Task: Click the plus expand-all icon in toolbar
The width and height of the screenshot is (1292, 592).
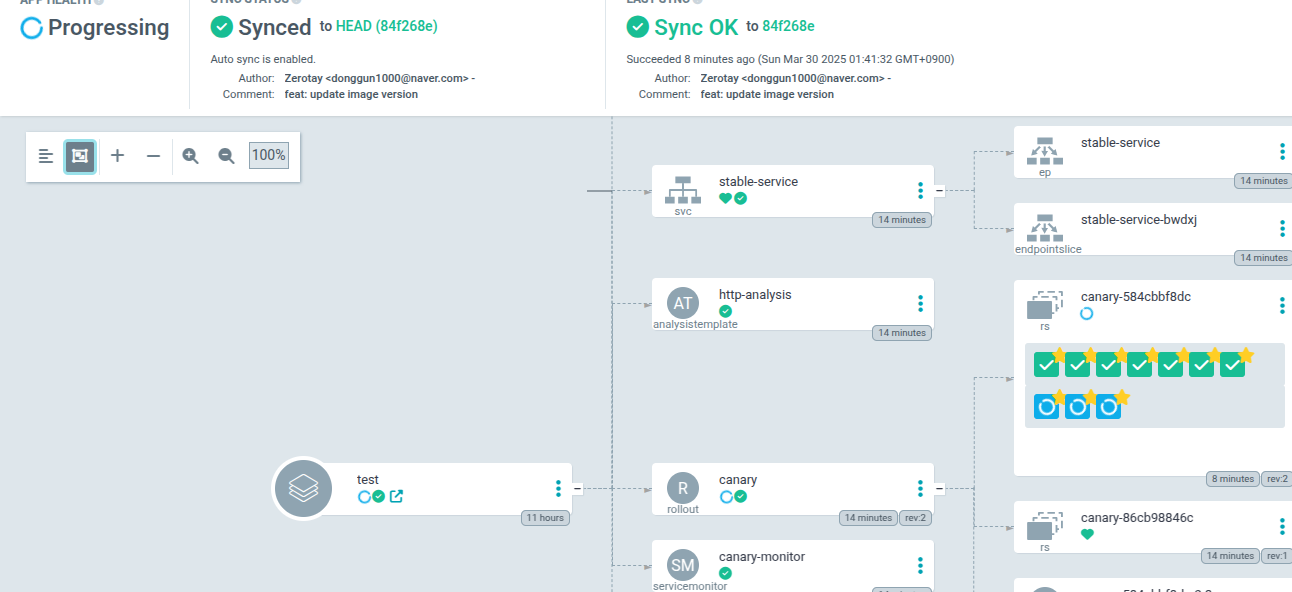Action: pyautogui.click(x=117, y=156)
